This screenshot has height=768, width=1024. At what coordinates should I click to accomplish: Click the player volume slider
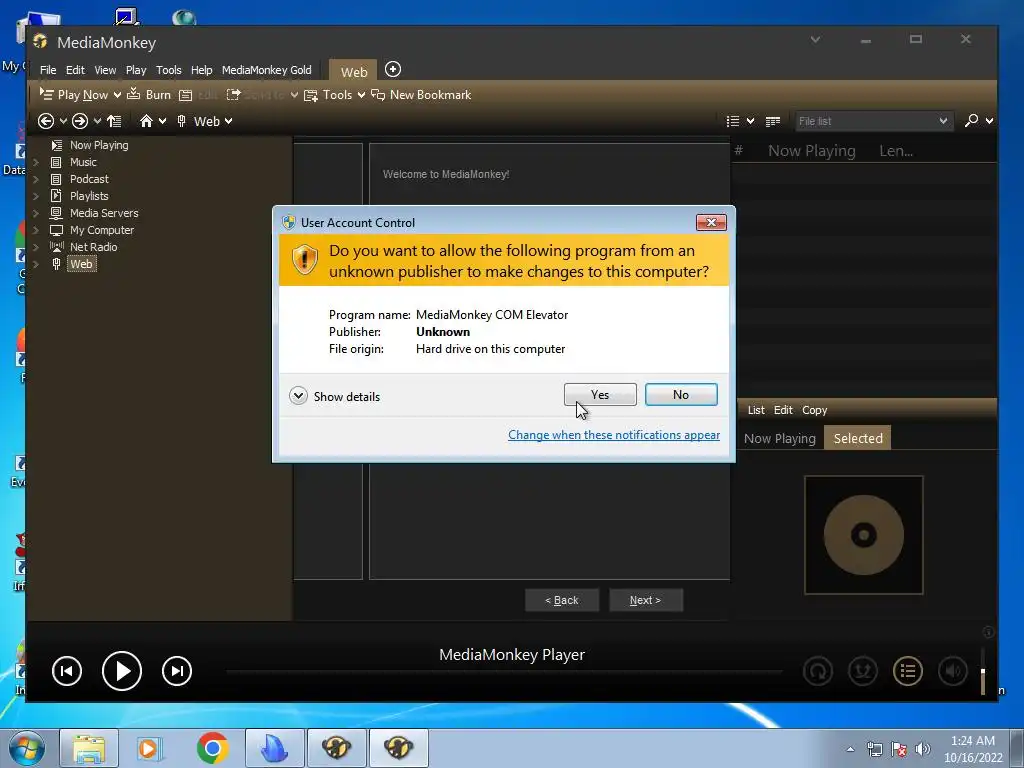[982, 671]
